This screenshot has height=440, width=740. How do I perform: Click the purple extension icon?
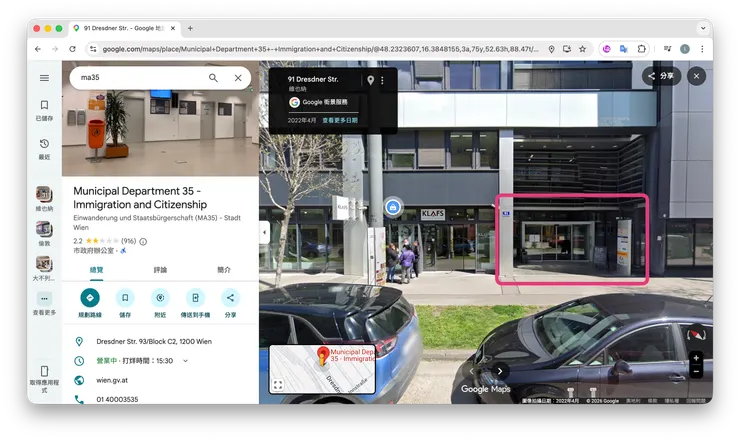click(607, 49)
